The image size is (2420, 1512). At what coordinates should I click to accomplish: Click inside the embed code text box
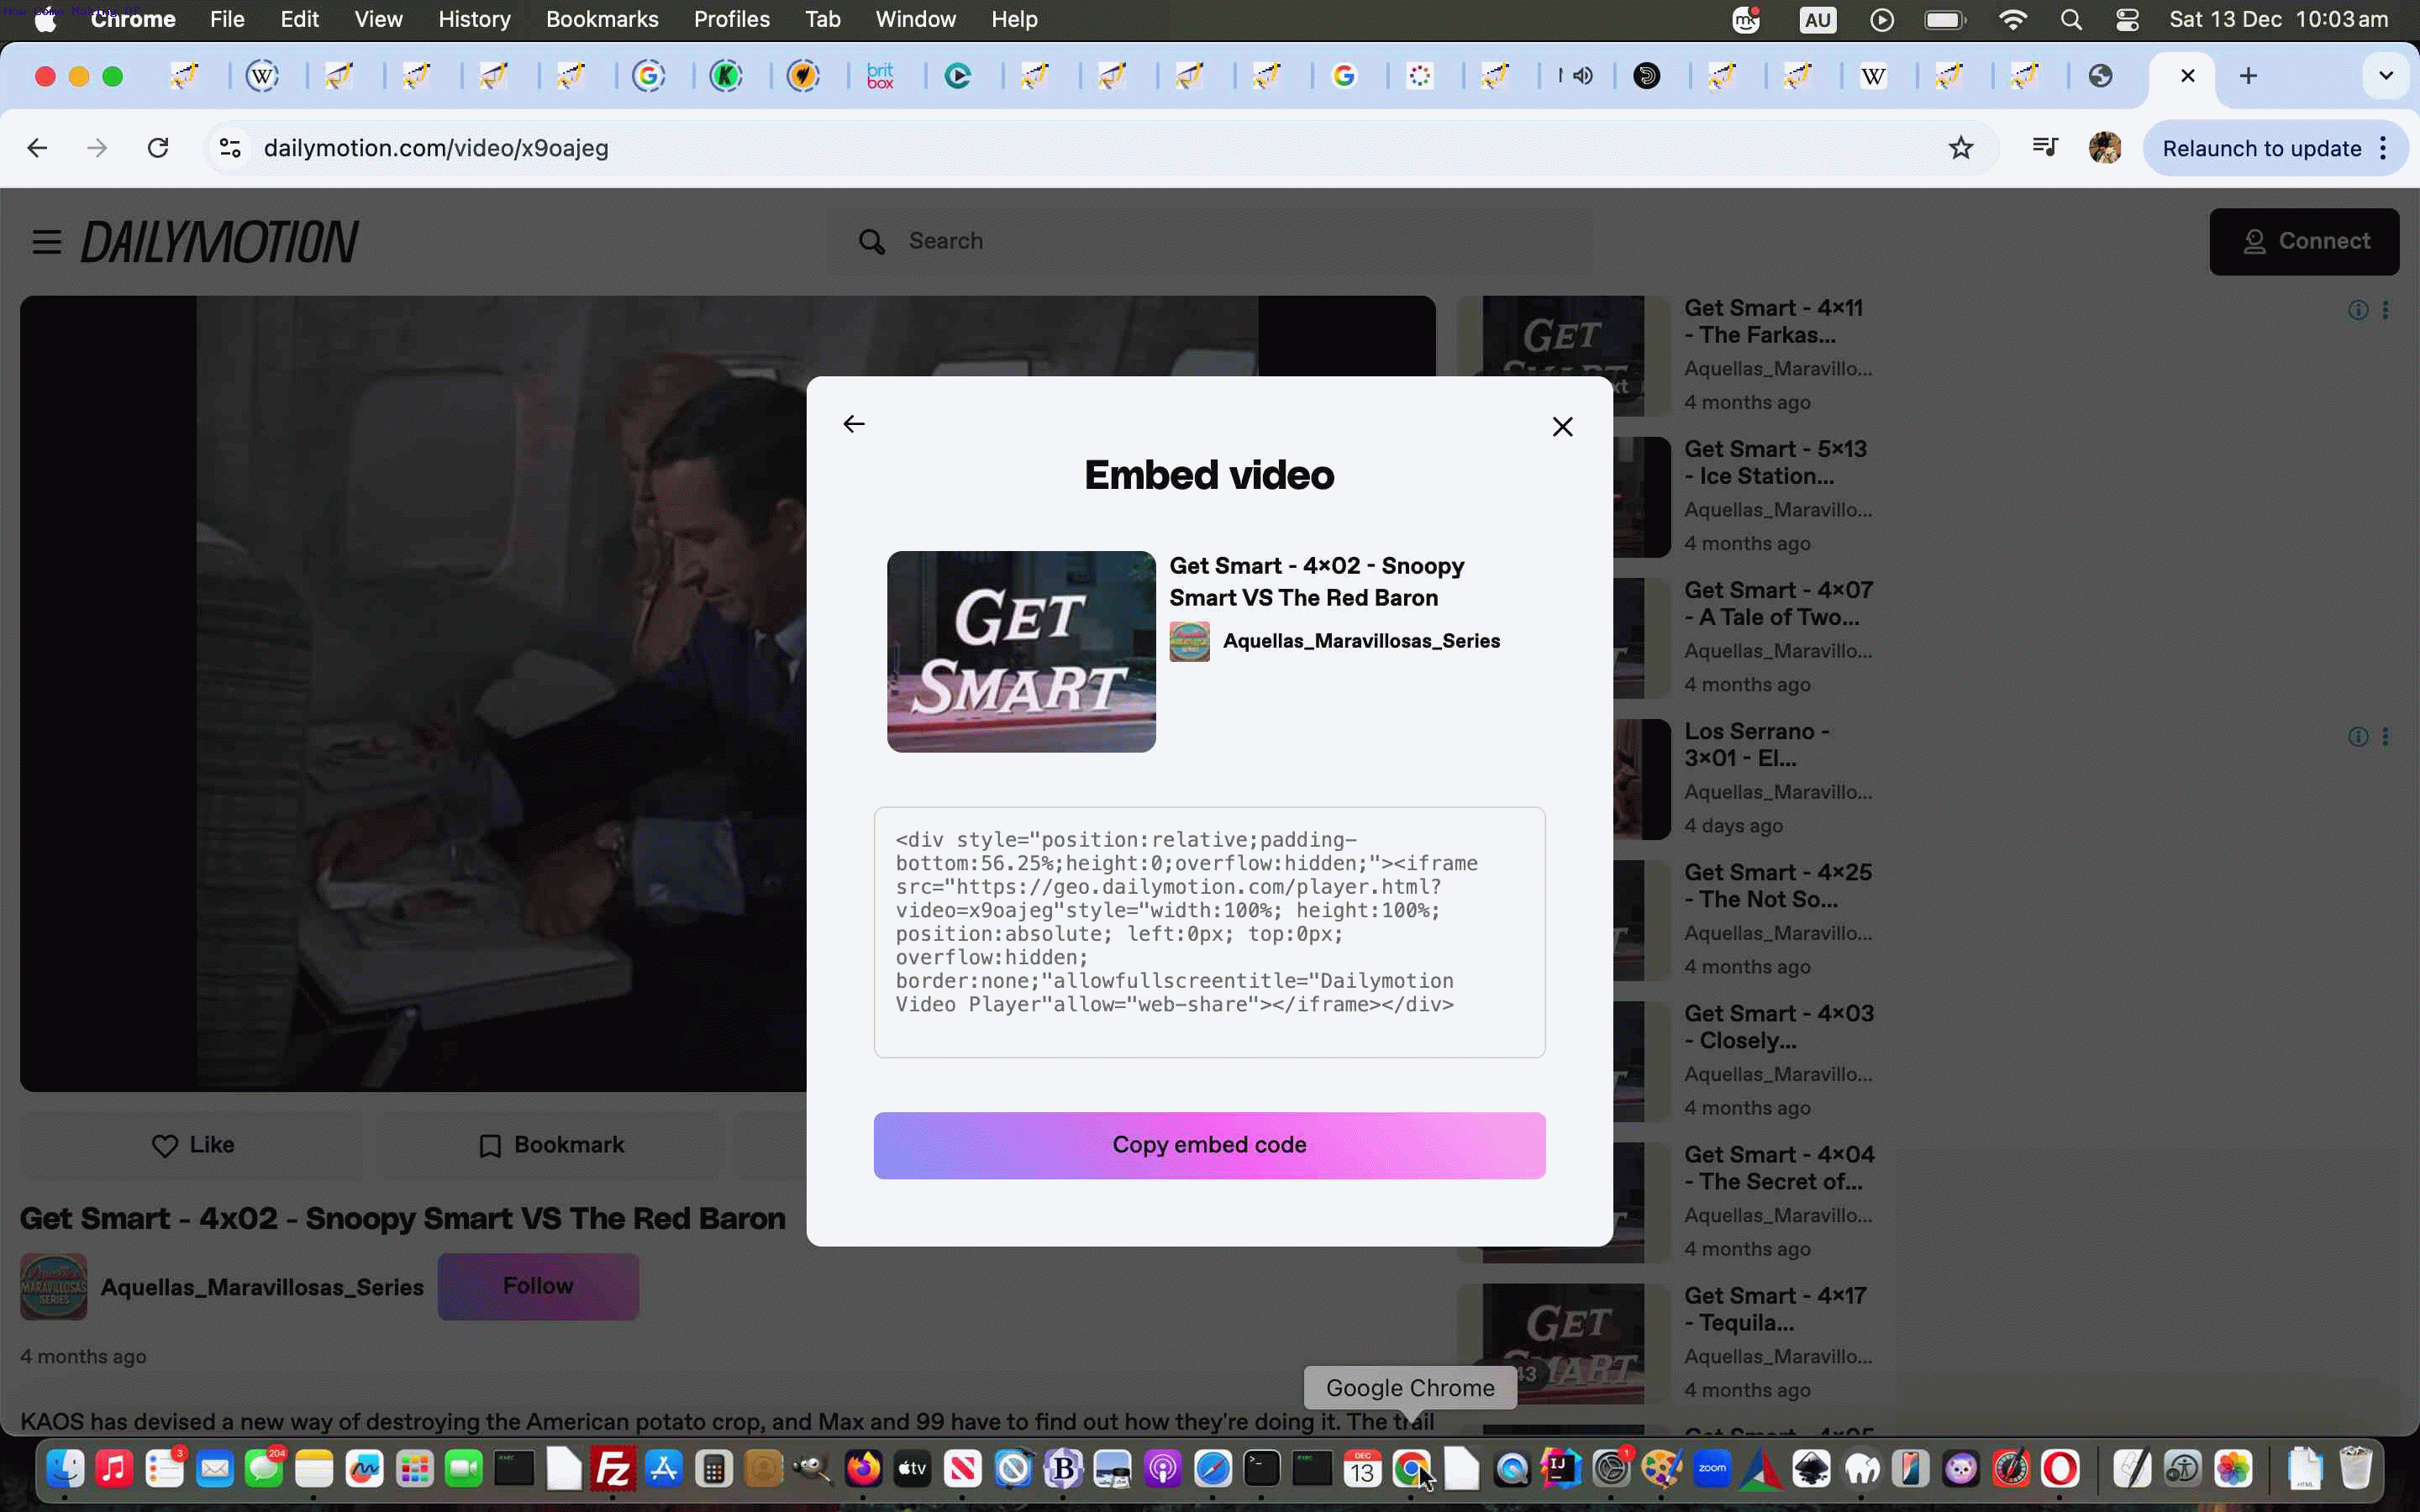1208,931
